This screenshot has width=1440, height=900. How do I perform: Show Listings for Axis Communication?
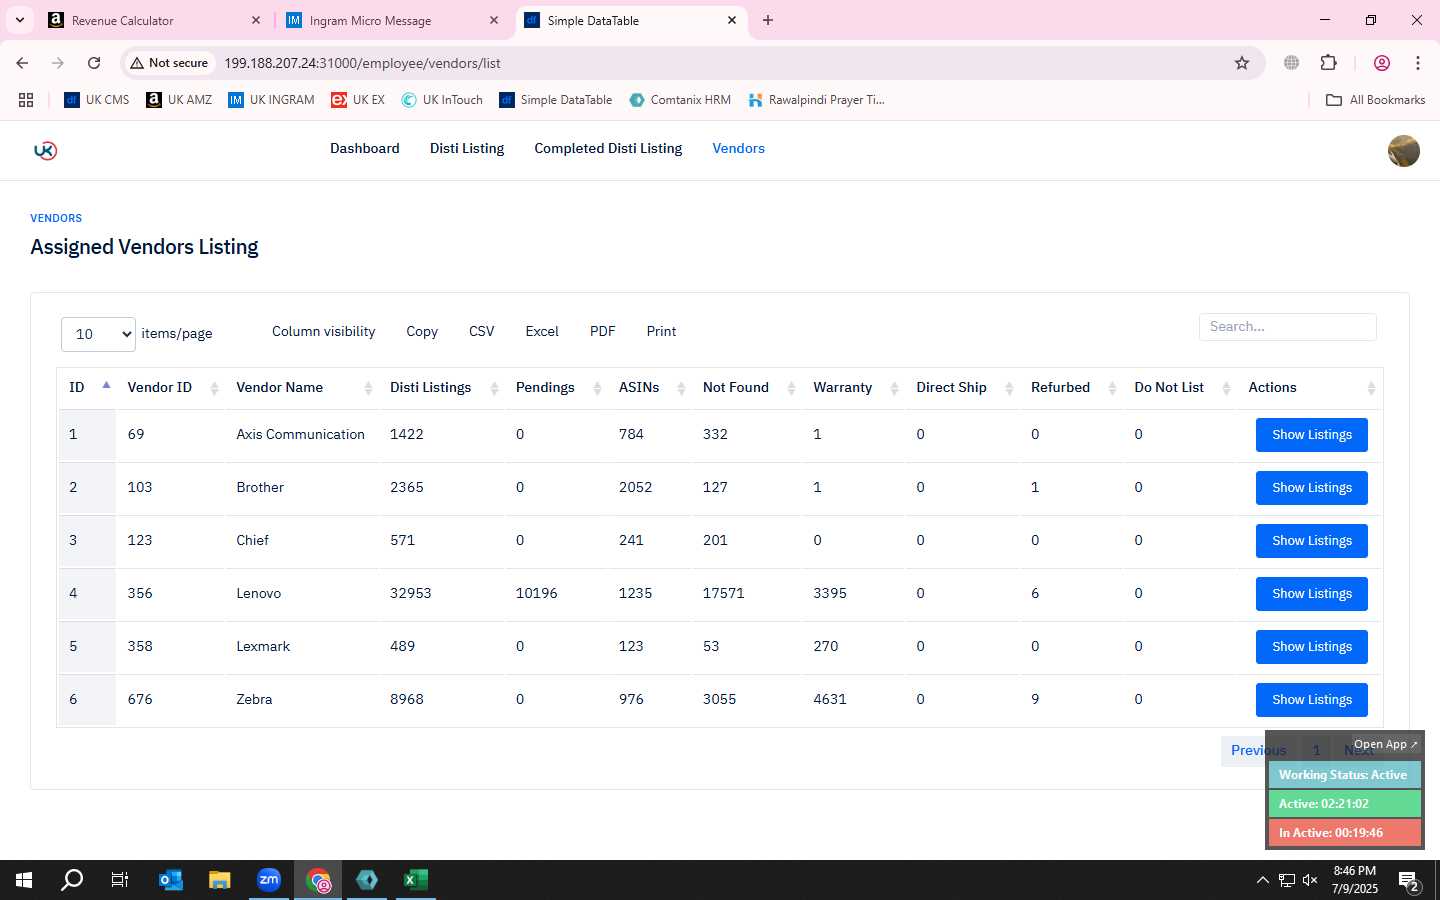[1312, 435]
